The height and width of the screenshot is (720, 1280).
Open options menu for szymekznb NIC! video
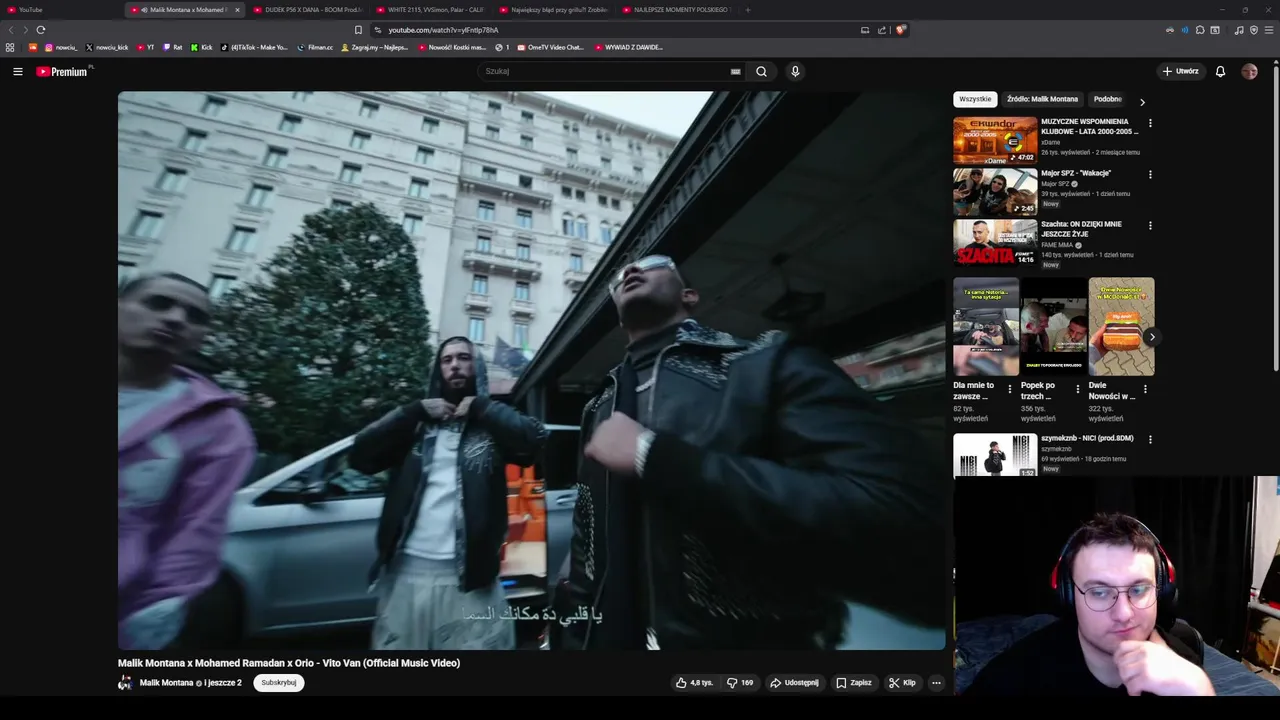click(x=1150, y=439)
